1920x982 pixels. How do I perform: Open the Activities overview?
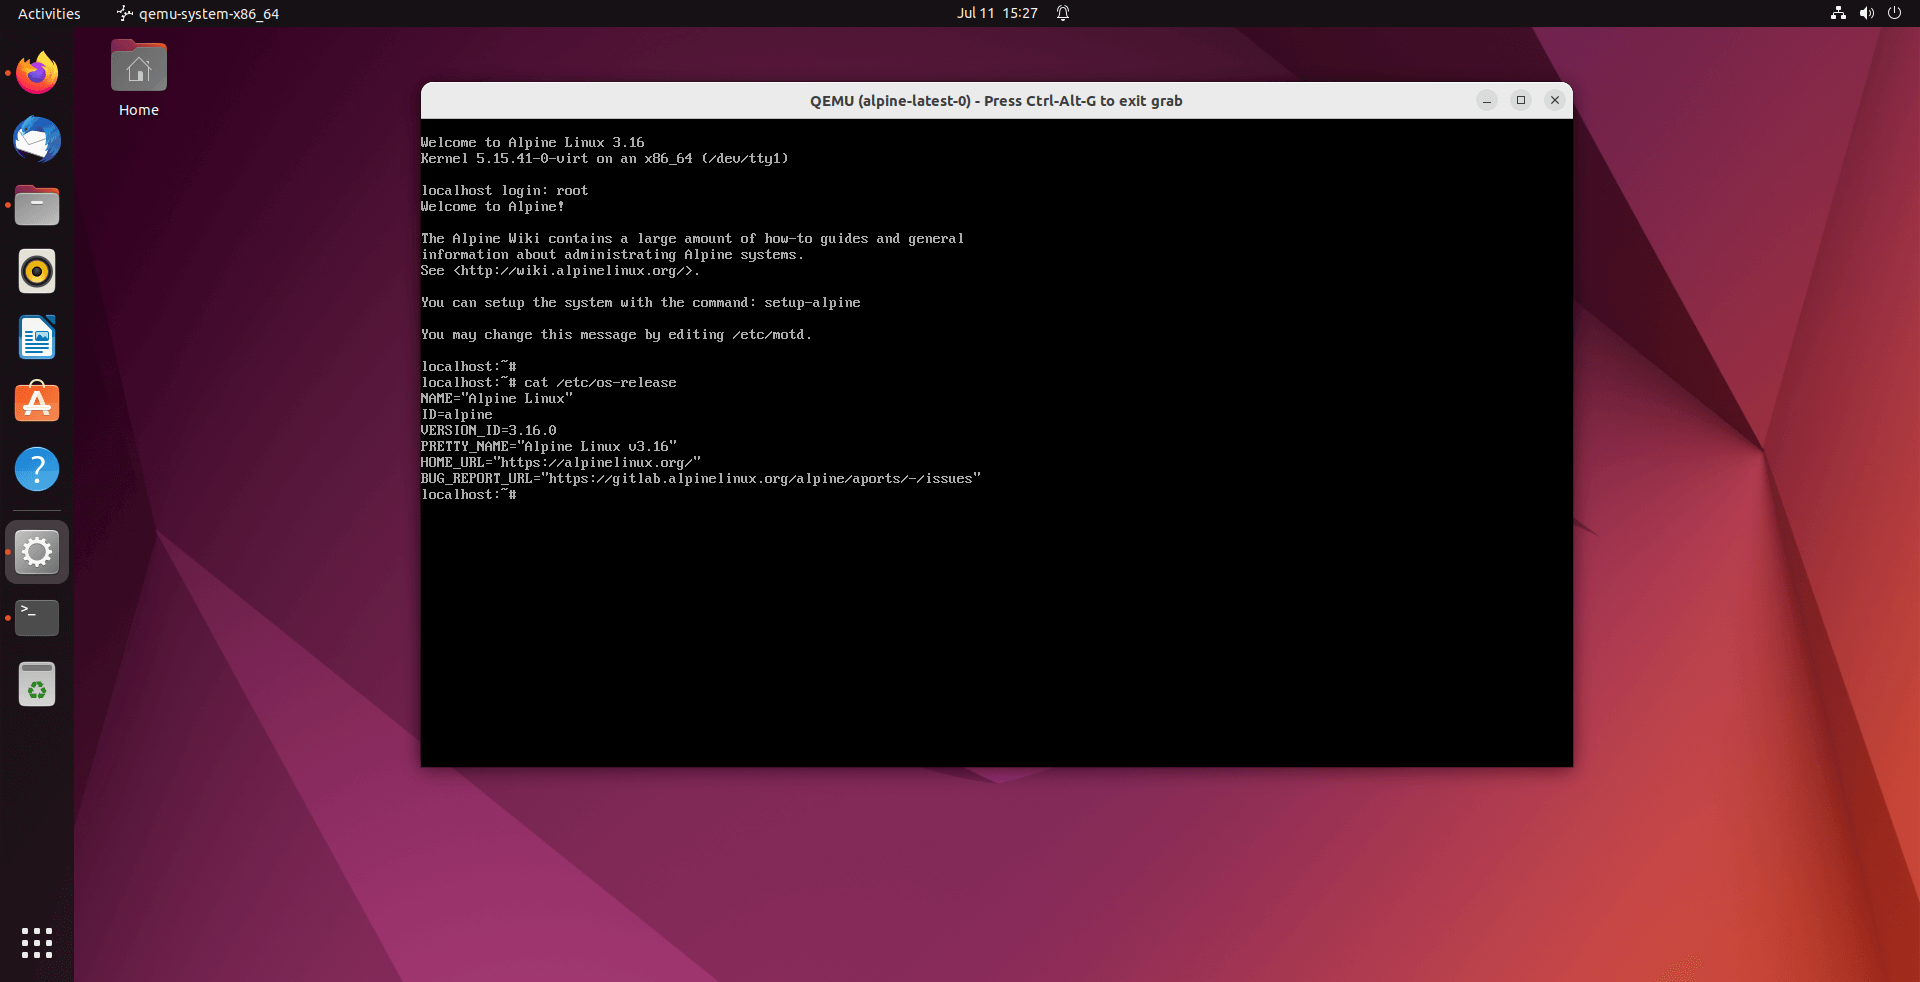pos(49,13)
